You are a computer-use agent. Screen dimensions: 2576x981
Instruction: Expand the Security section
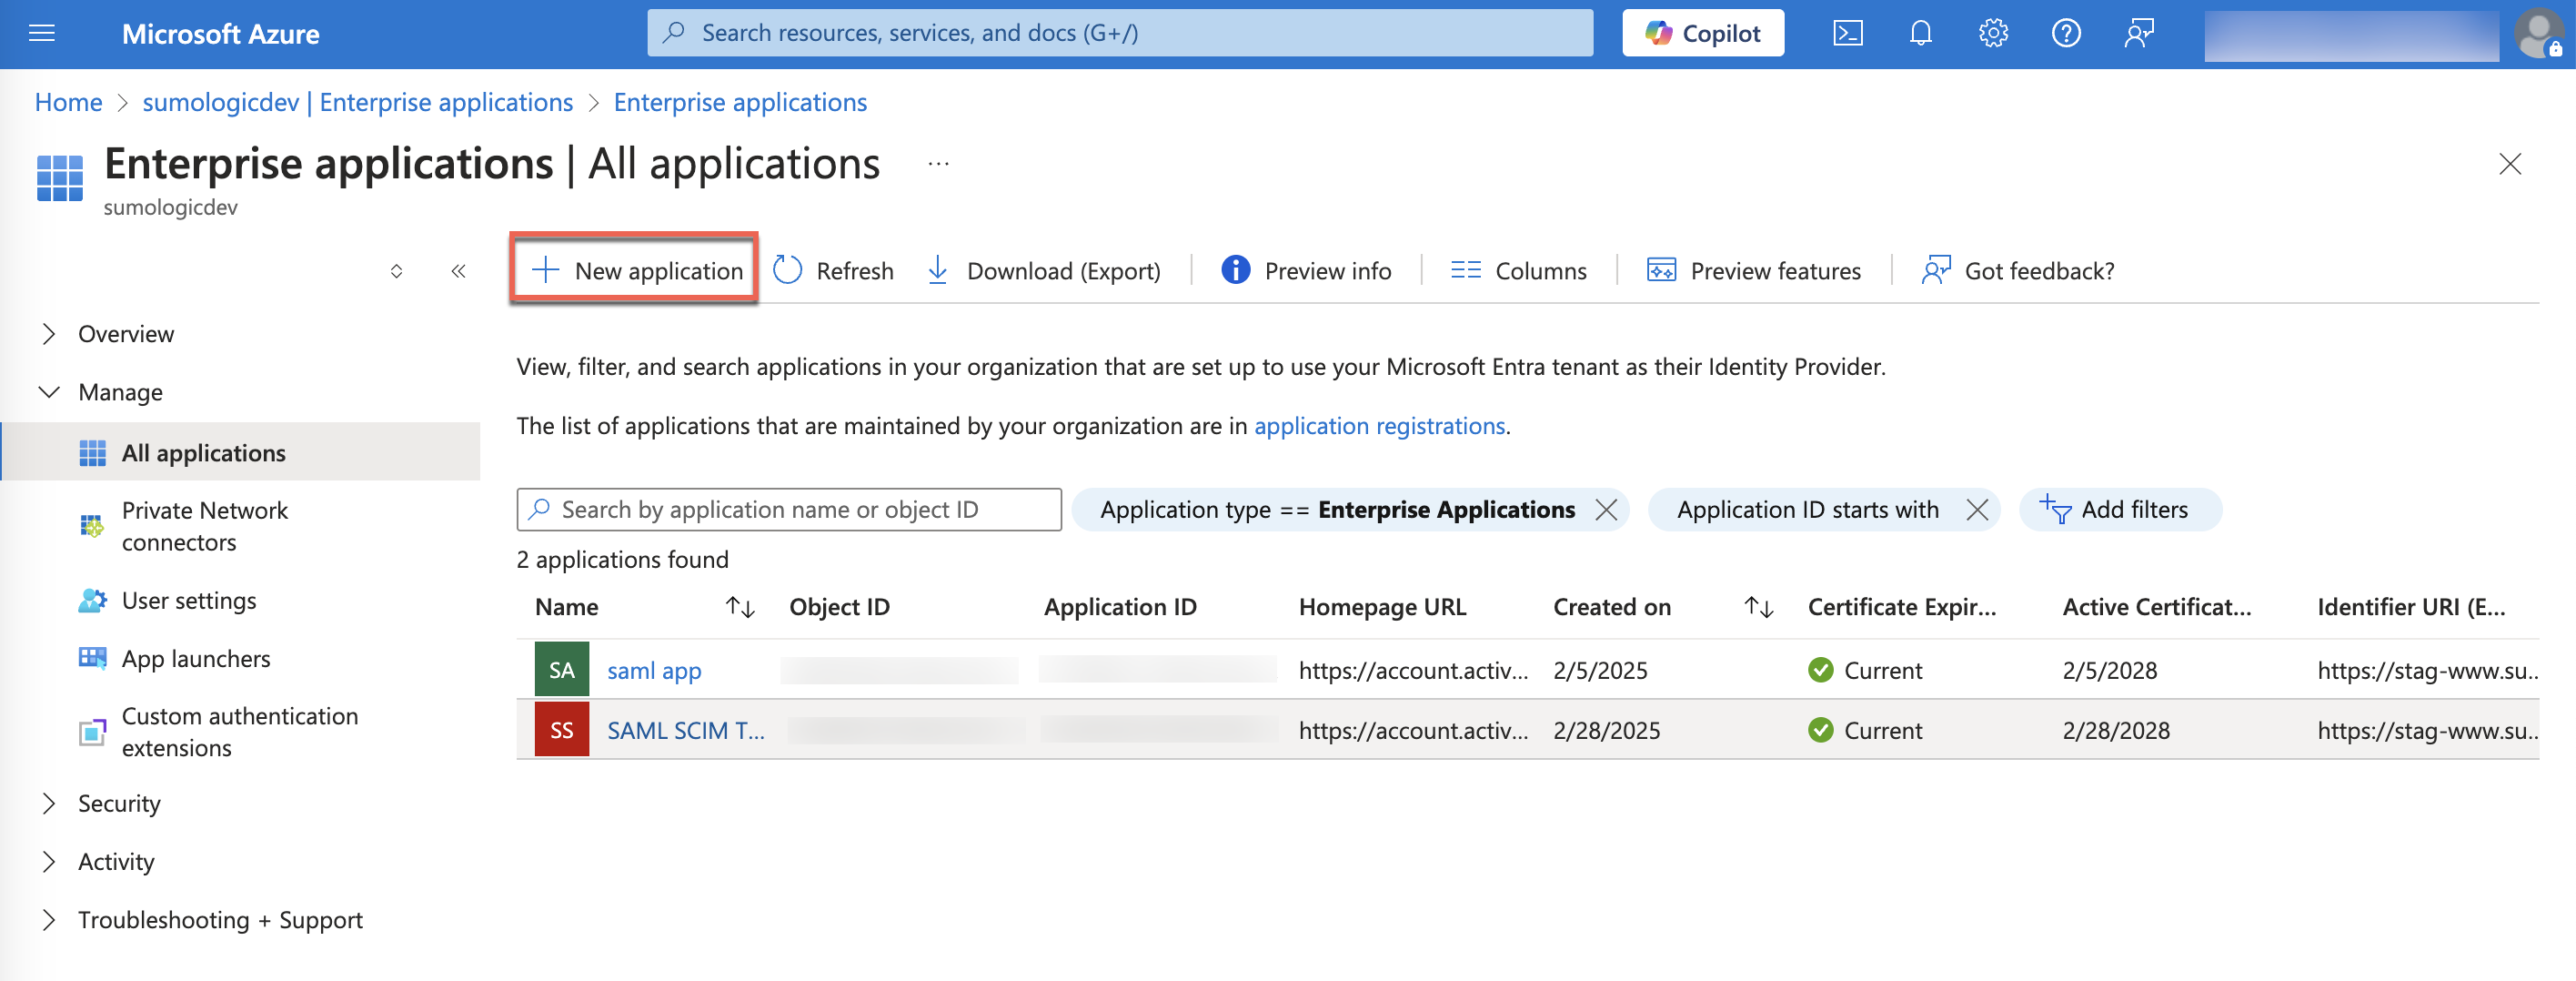tap(119, 803)
